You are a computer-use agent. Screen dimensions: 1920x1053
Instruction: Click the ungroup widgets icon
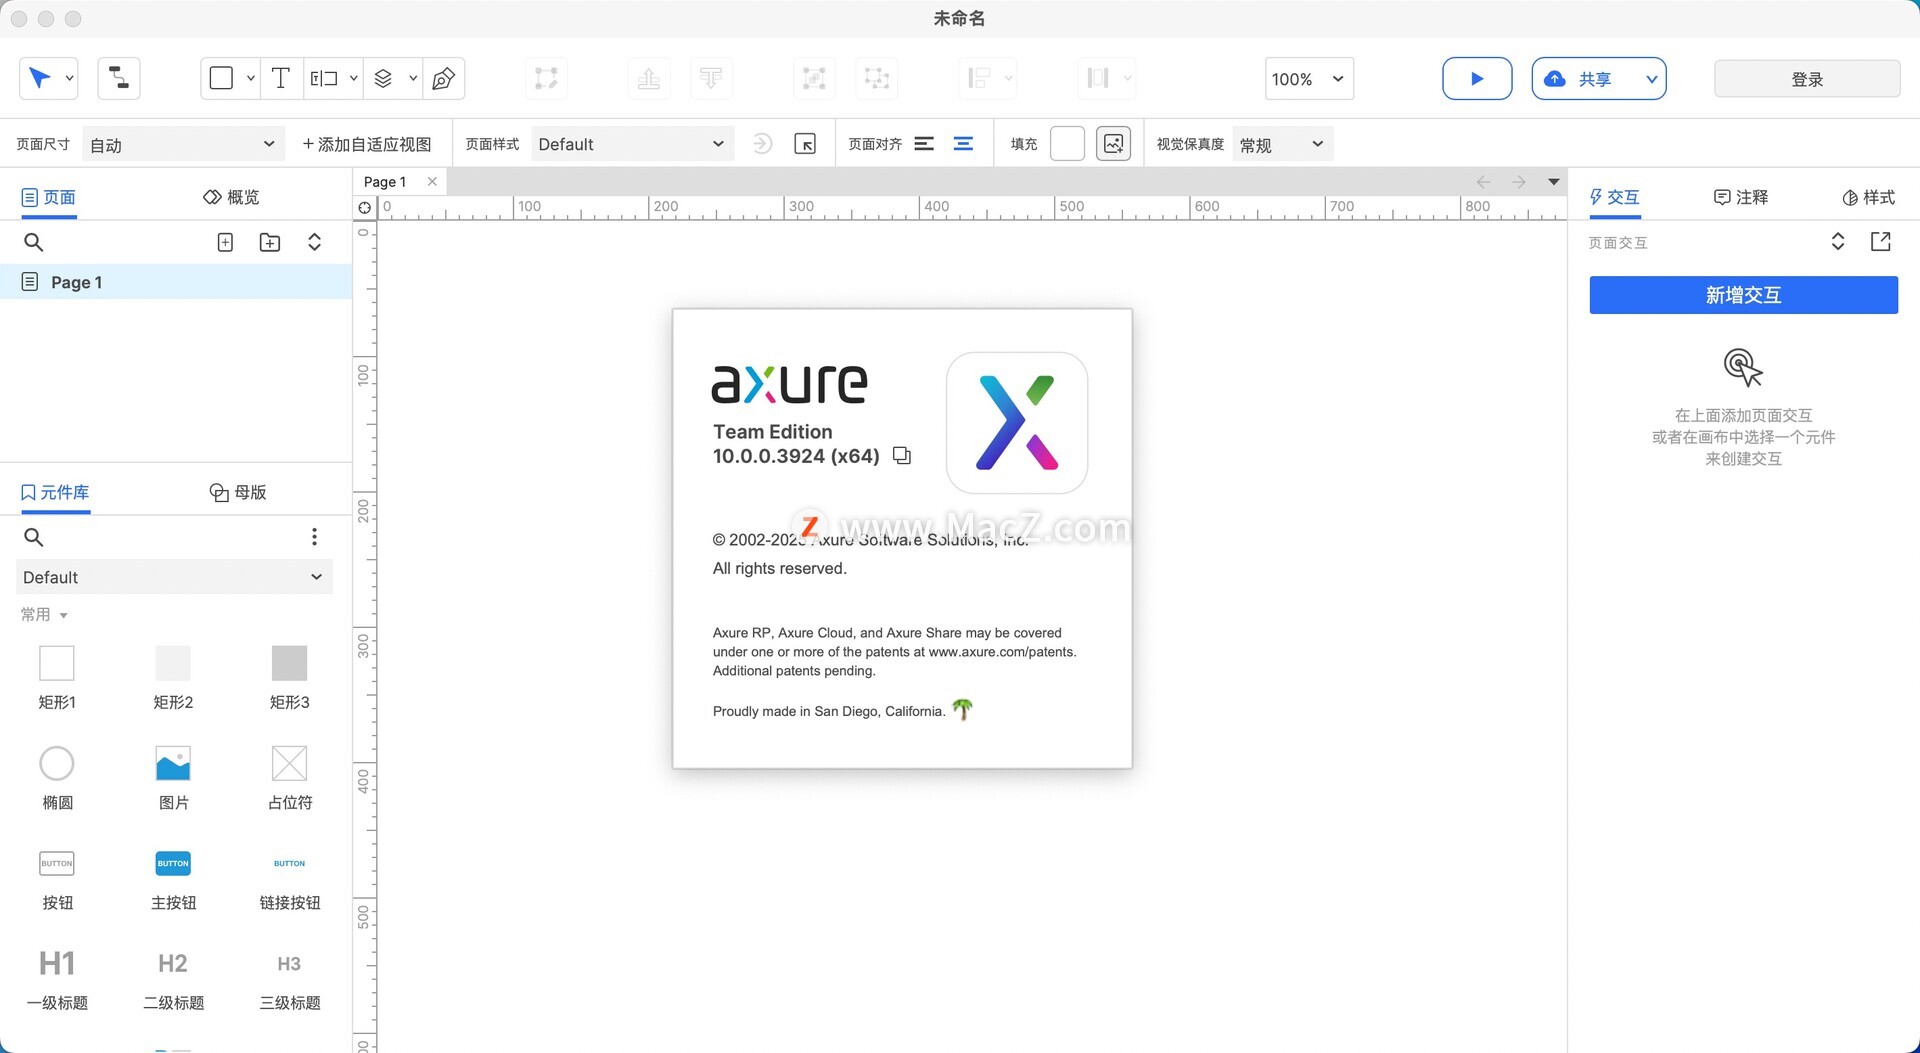coord(877,78)
